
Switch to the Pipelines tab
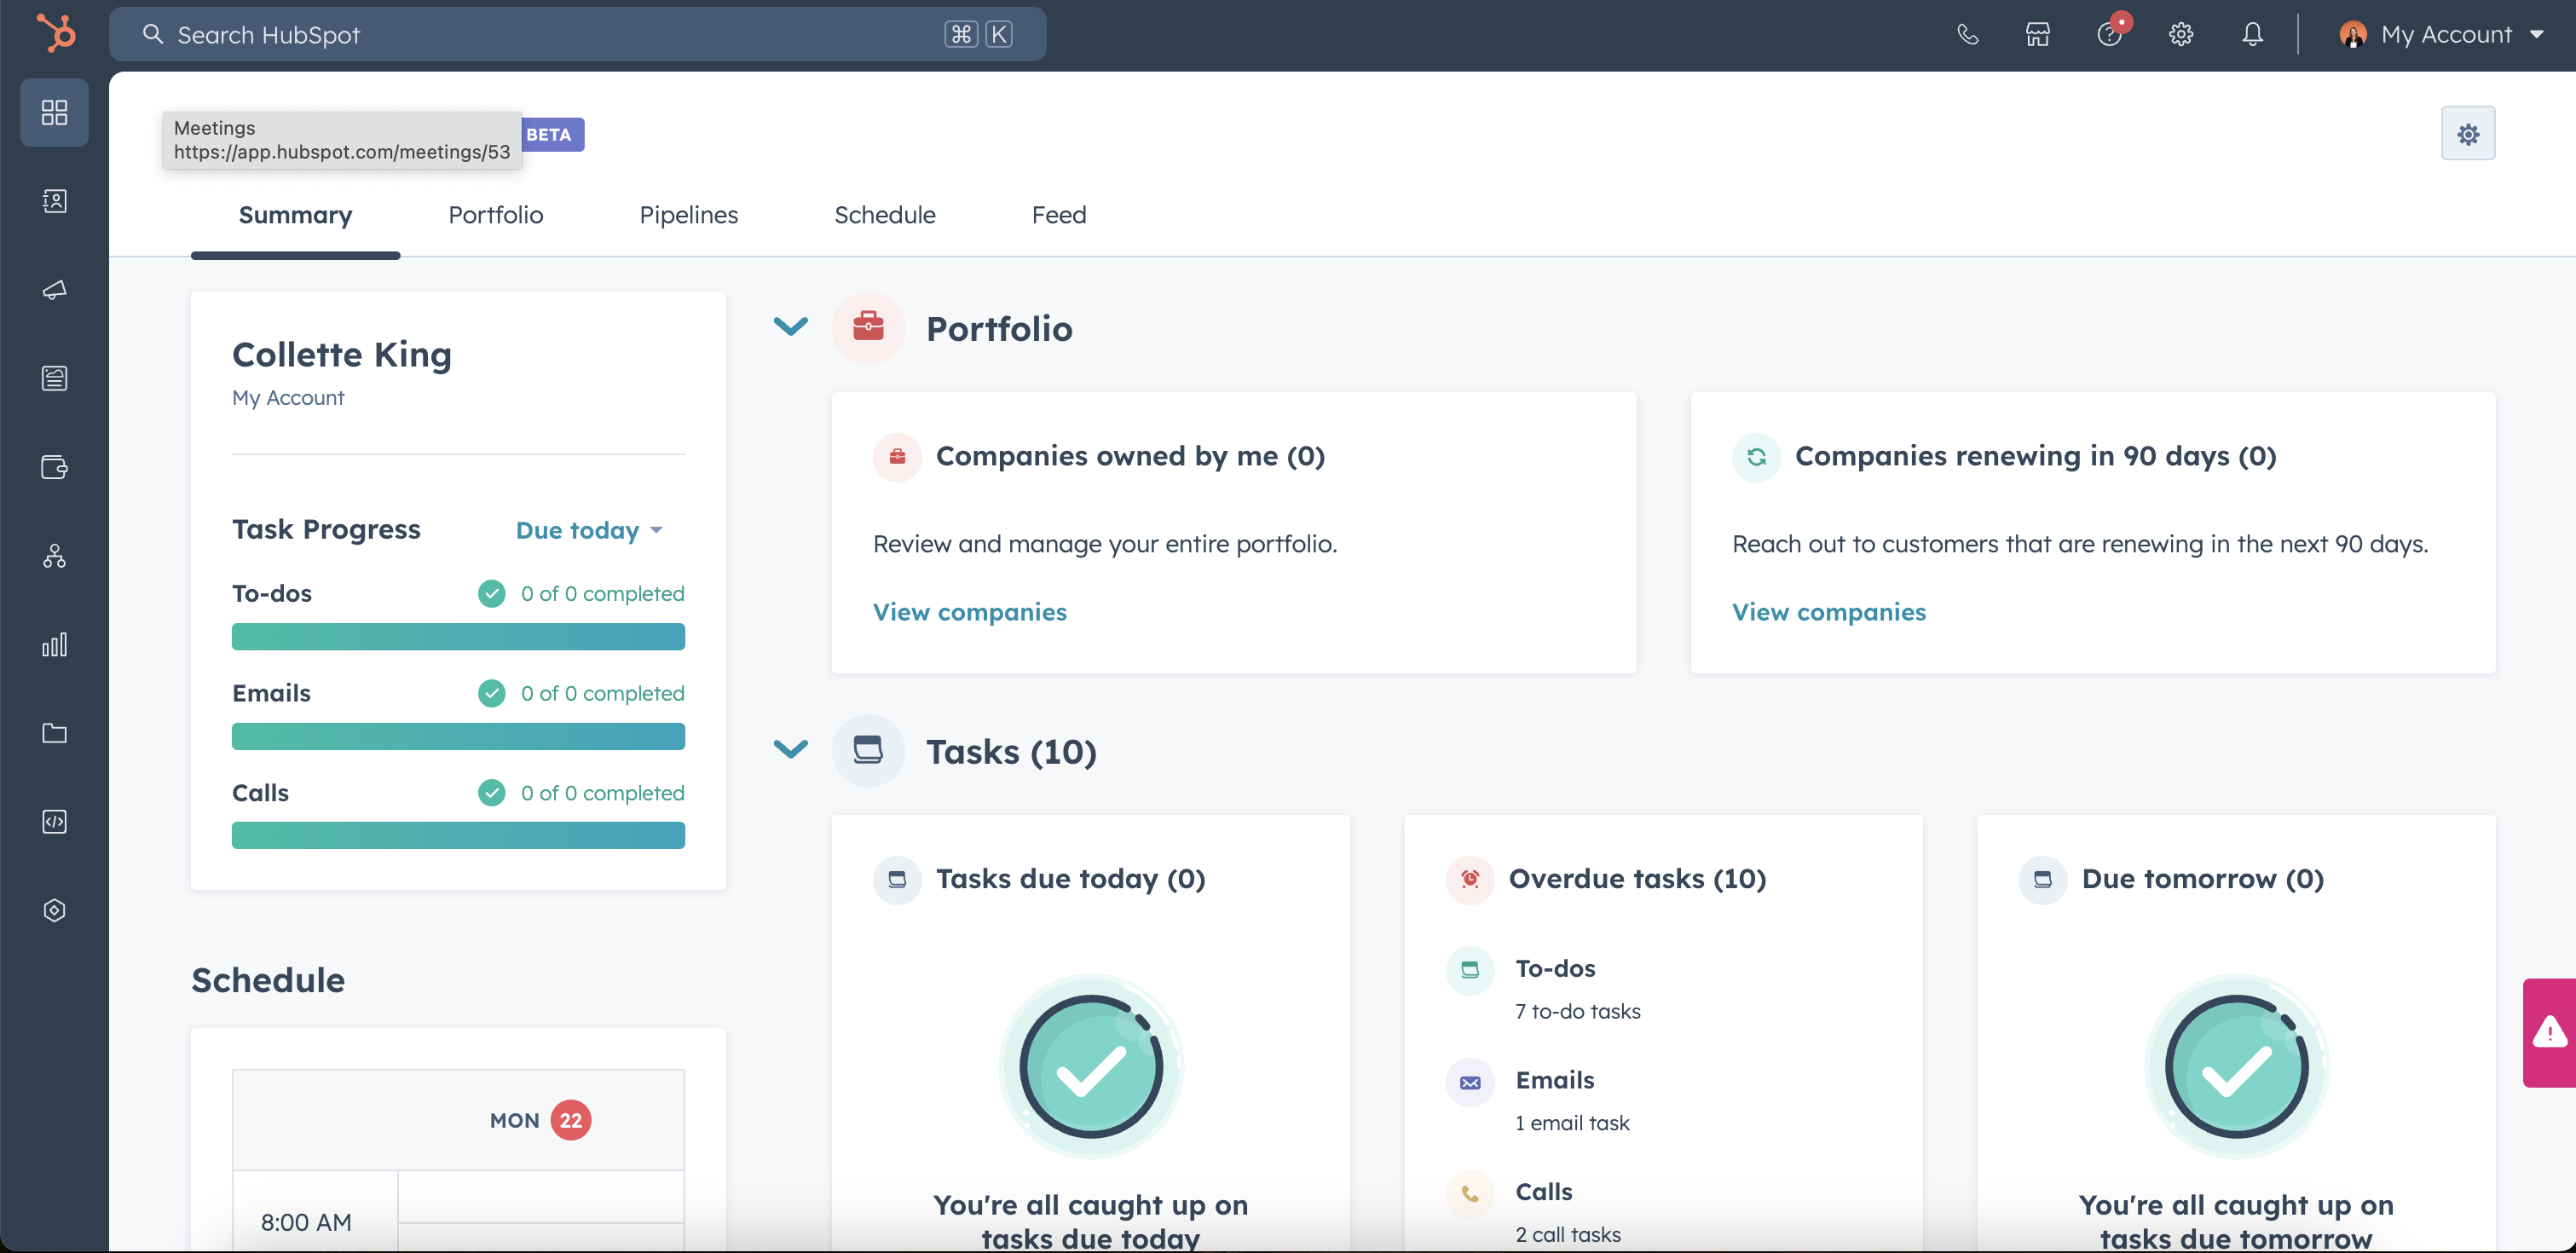pos(688,215)
